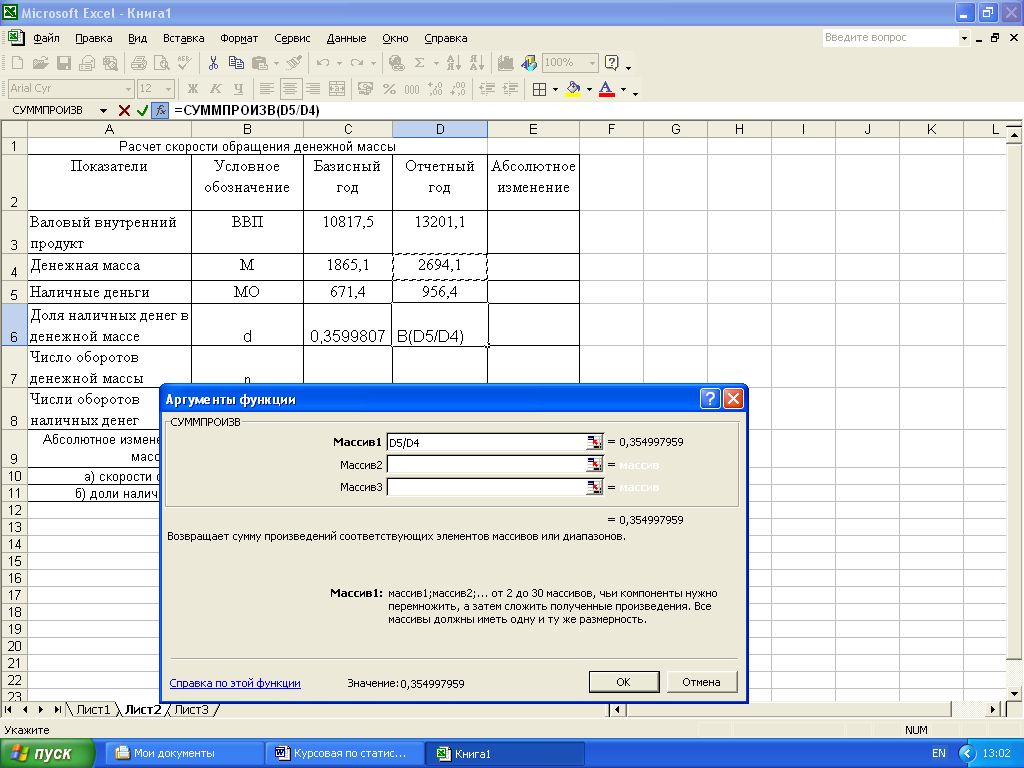This screenshot has height=768, width=1024.
Task: Open the Вставка menu
Action: pos(184,38)
